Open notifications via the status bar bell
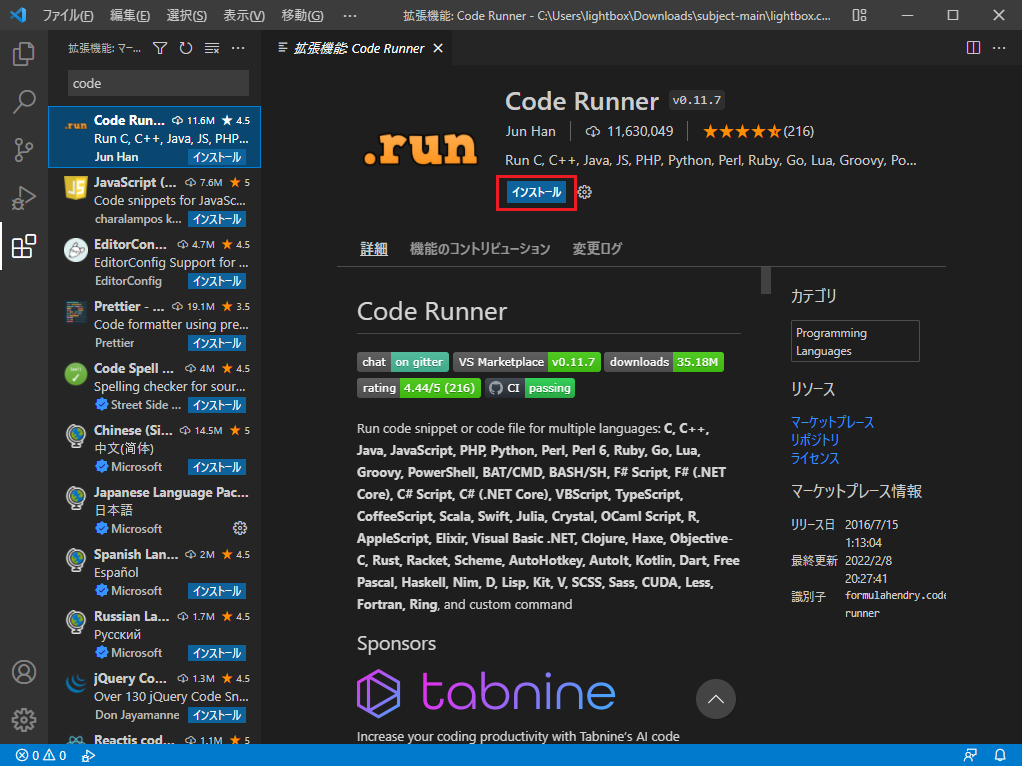This screenshot has width=1022, height=766. point(1000,755)
